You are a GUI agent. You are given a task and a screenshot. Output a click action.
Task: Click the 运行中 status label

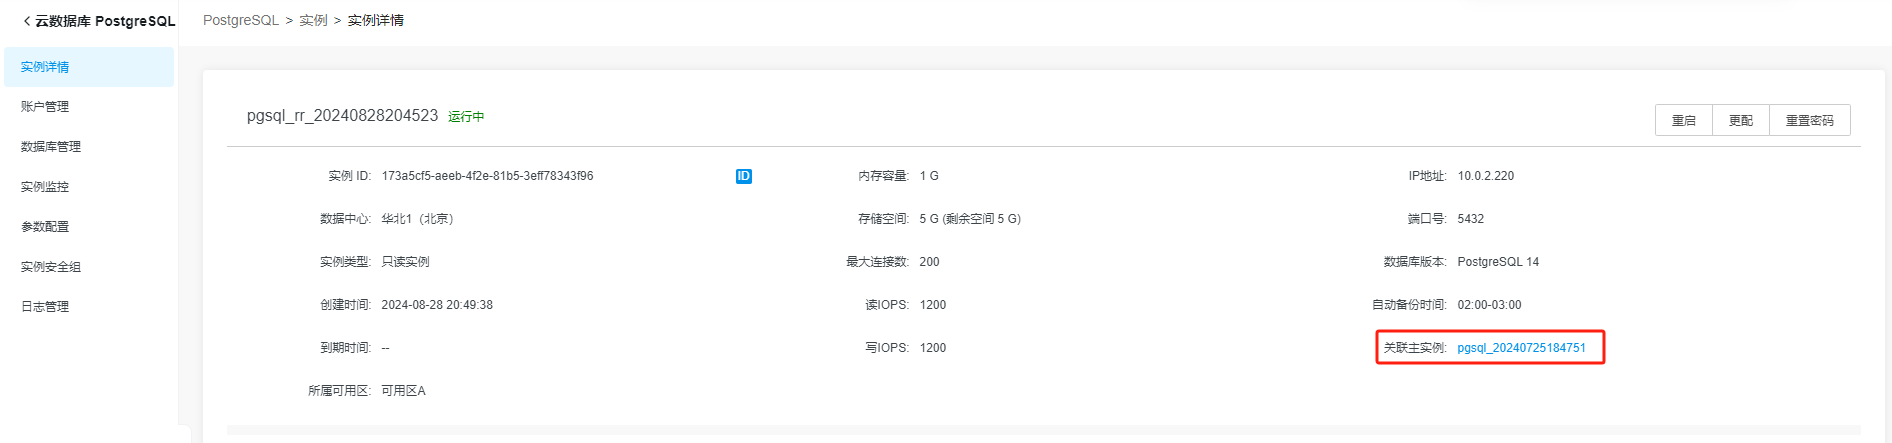click(466, 117)
